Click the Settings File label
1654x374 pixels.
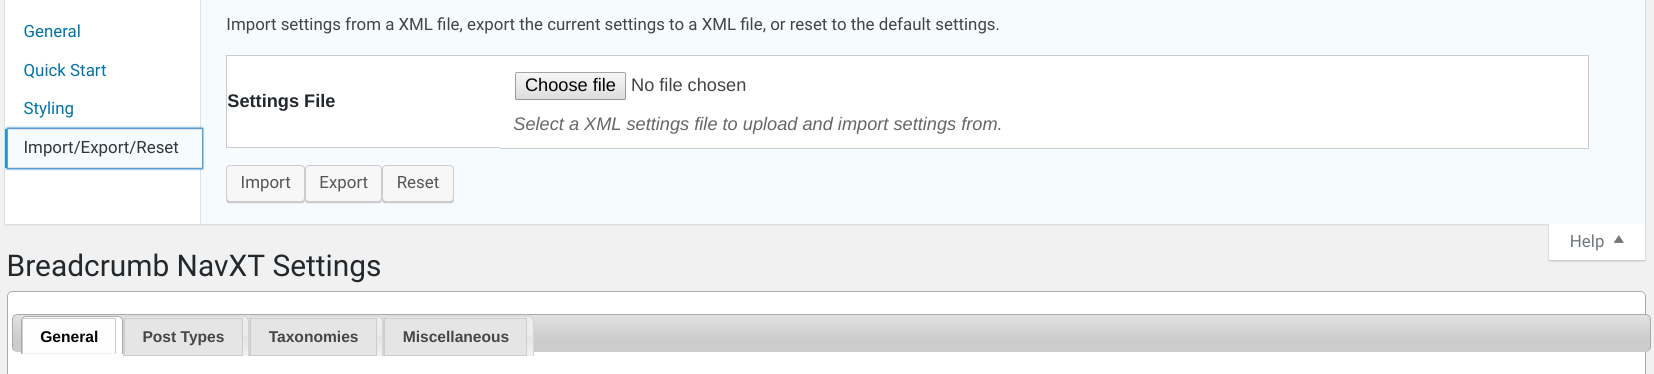click(281, 101)
